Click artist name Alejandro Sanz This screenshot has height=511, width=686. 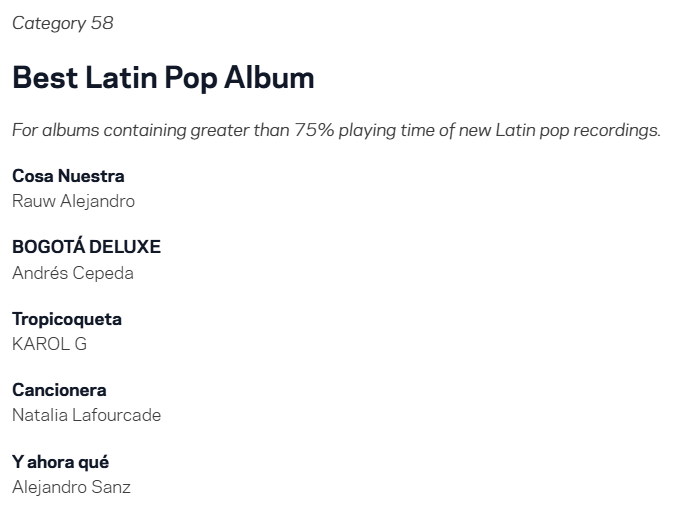(x=71, y=487)
